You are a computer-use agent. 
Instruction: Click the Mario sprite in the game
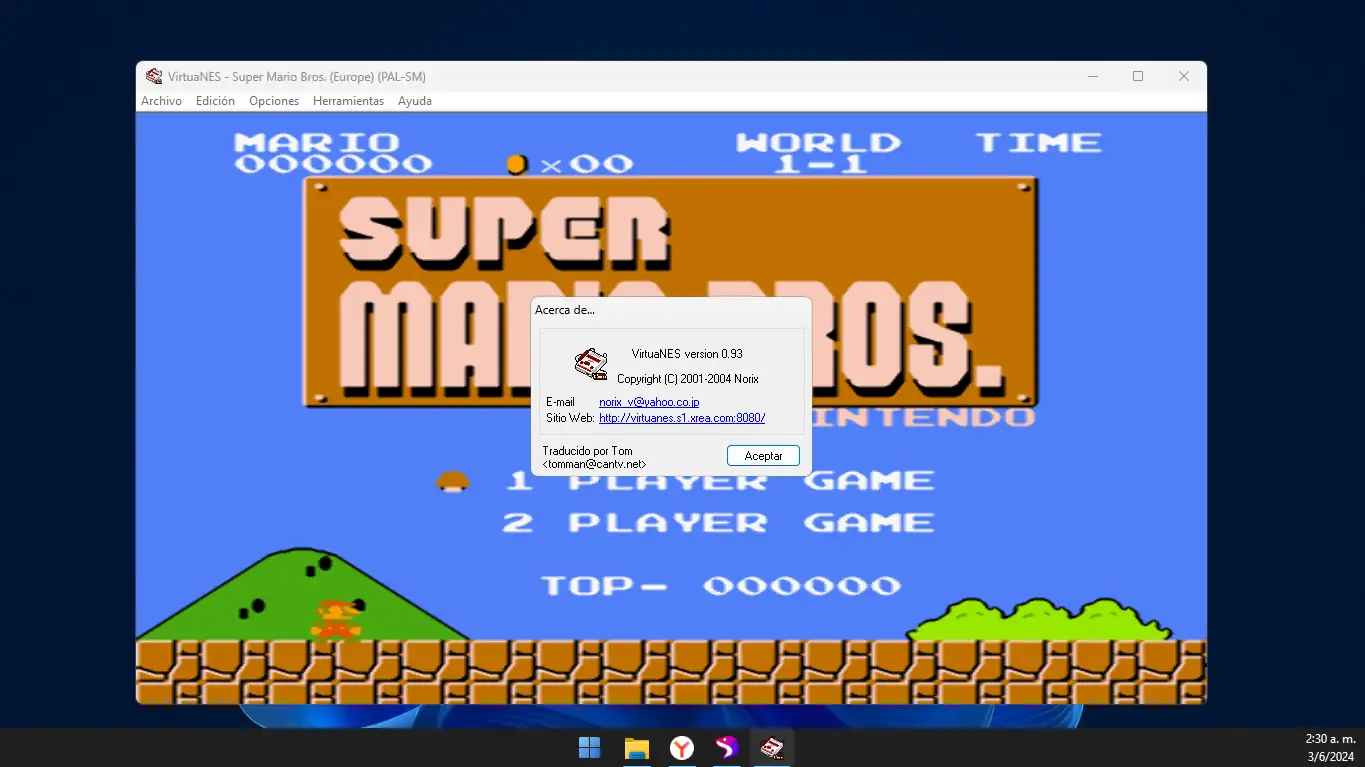click(336, 619)
